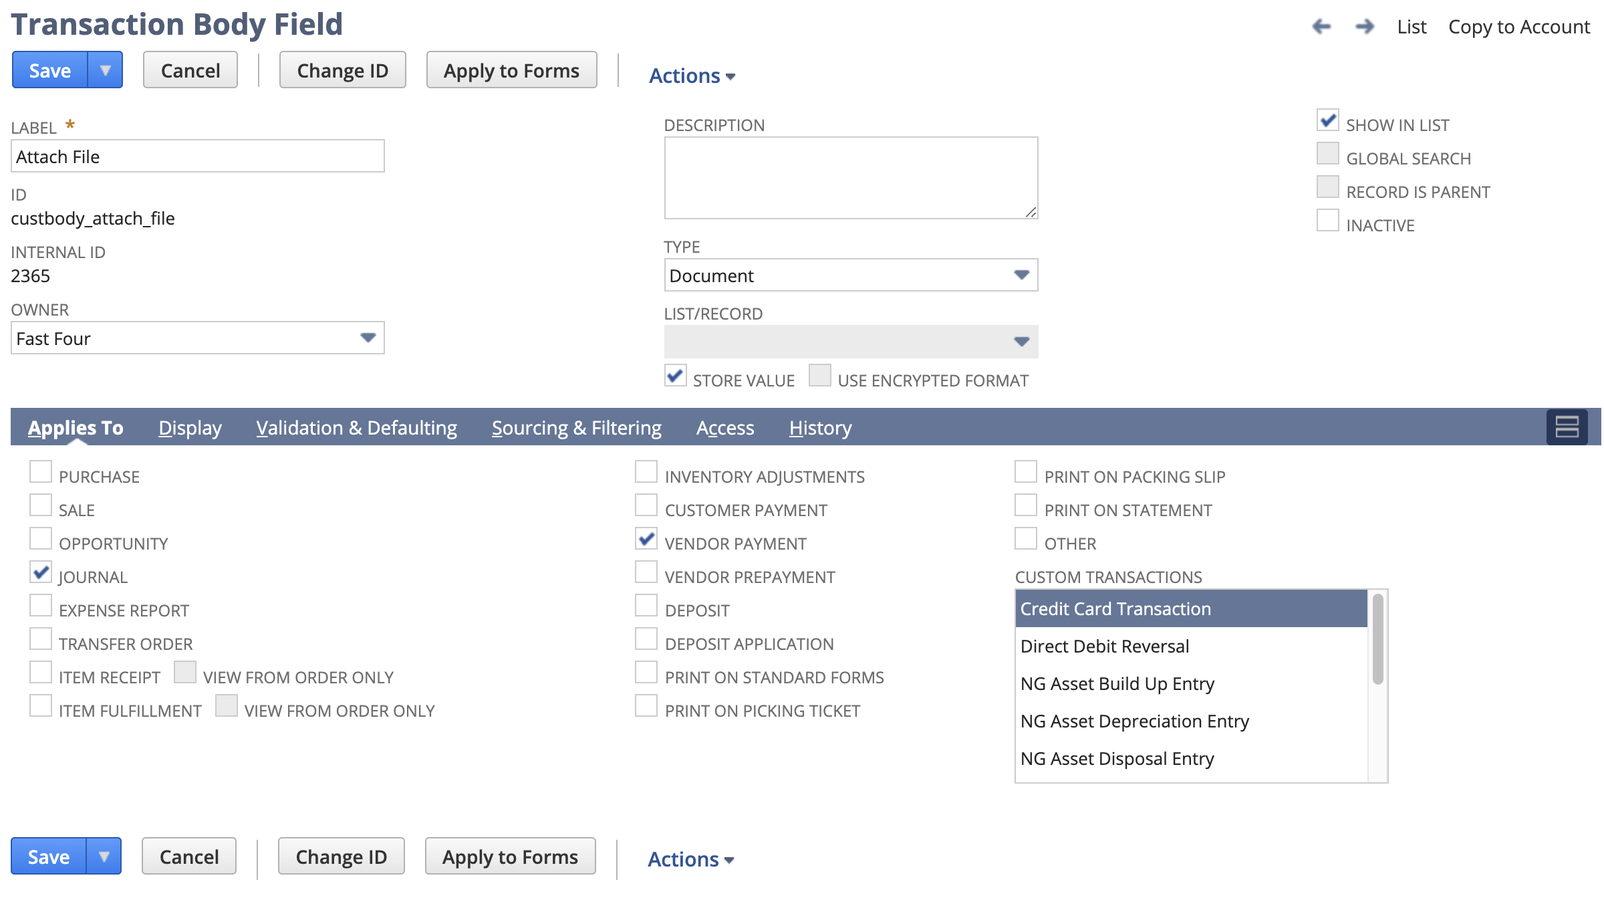Toggle Record Is Parent checkbox
Image resolution: width=1604 pixels, height=916 pixels.
pyautogui.click(x=1328, y=188)
